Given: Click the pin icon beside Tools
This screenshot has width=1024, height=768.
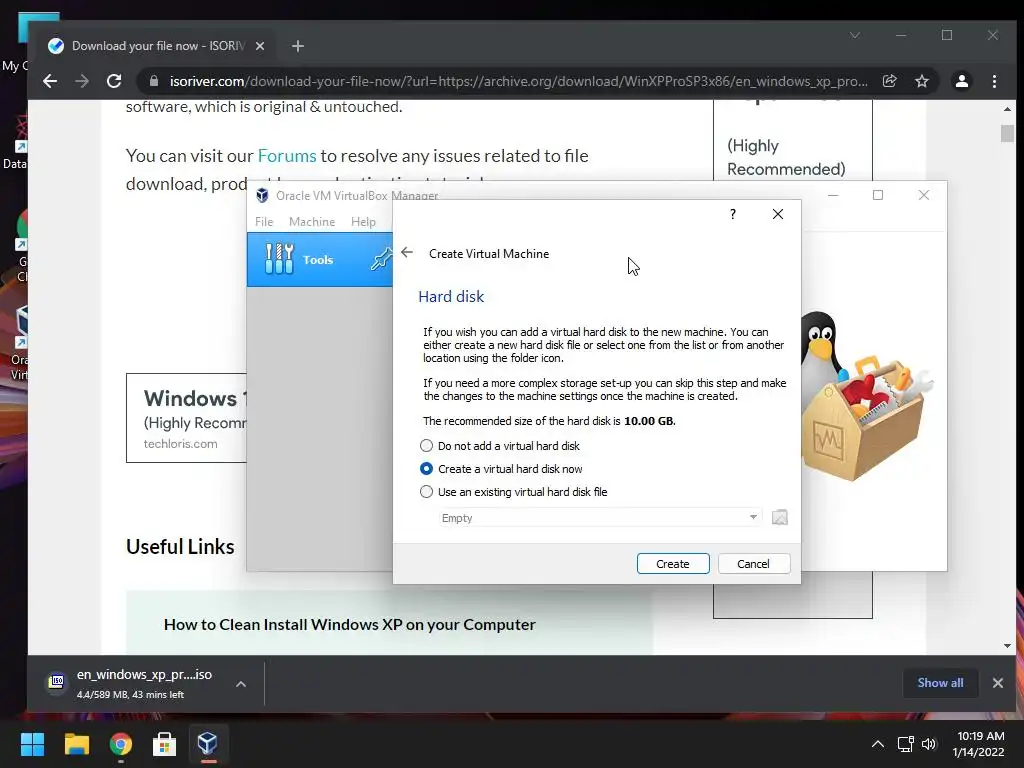Looking at the screenshot, I should (381, 259).
